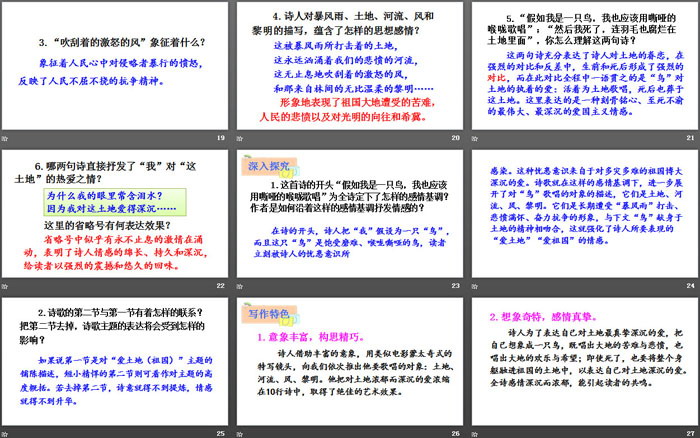Click the animation icon below slide 20
Image resolution: width=700 pixels, height=438 pixels.
(239, 138)
